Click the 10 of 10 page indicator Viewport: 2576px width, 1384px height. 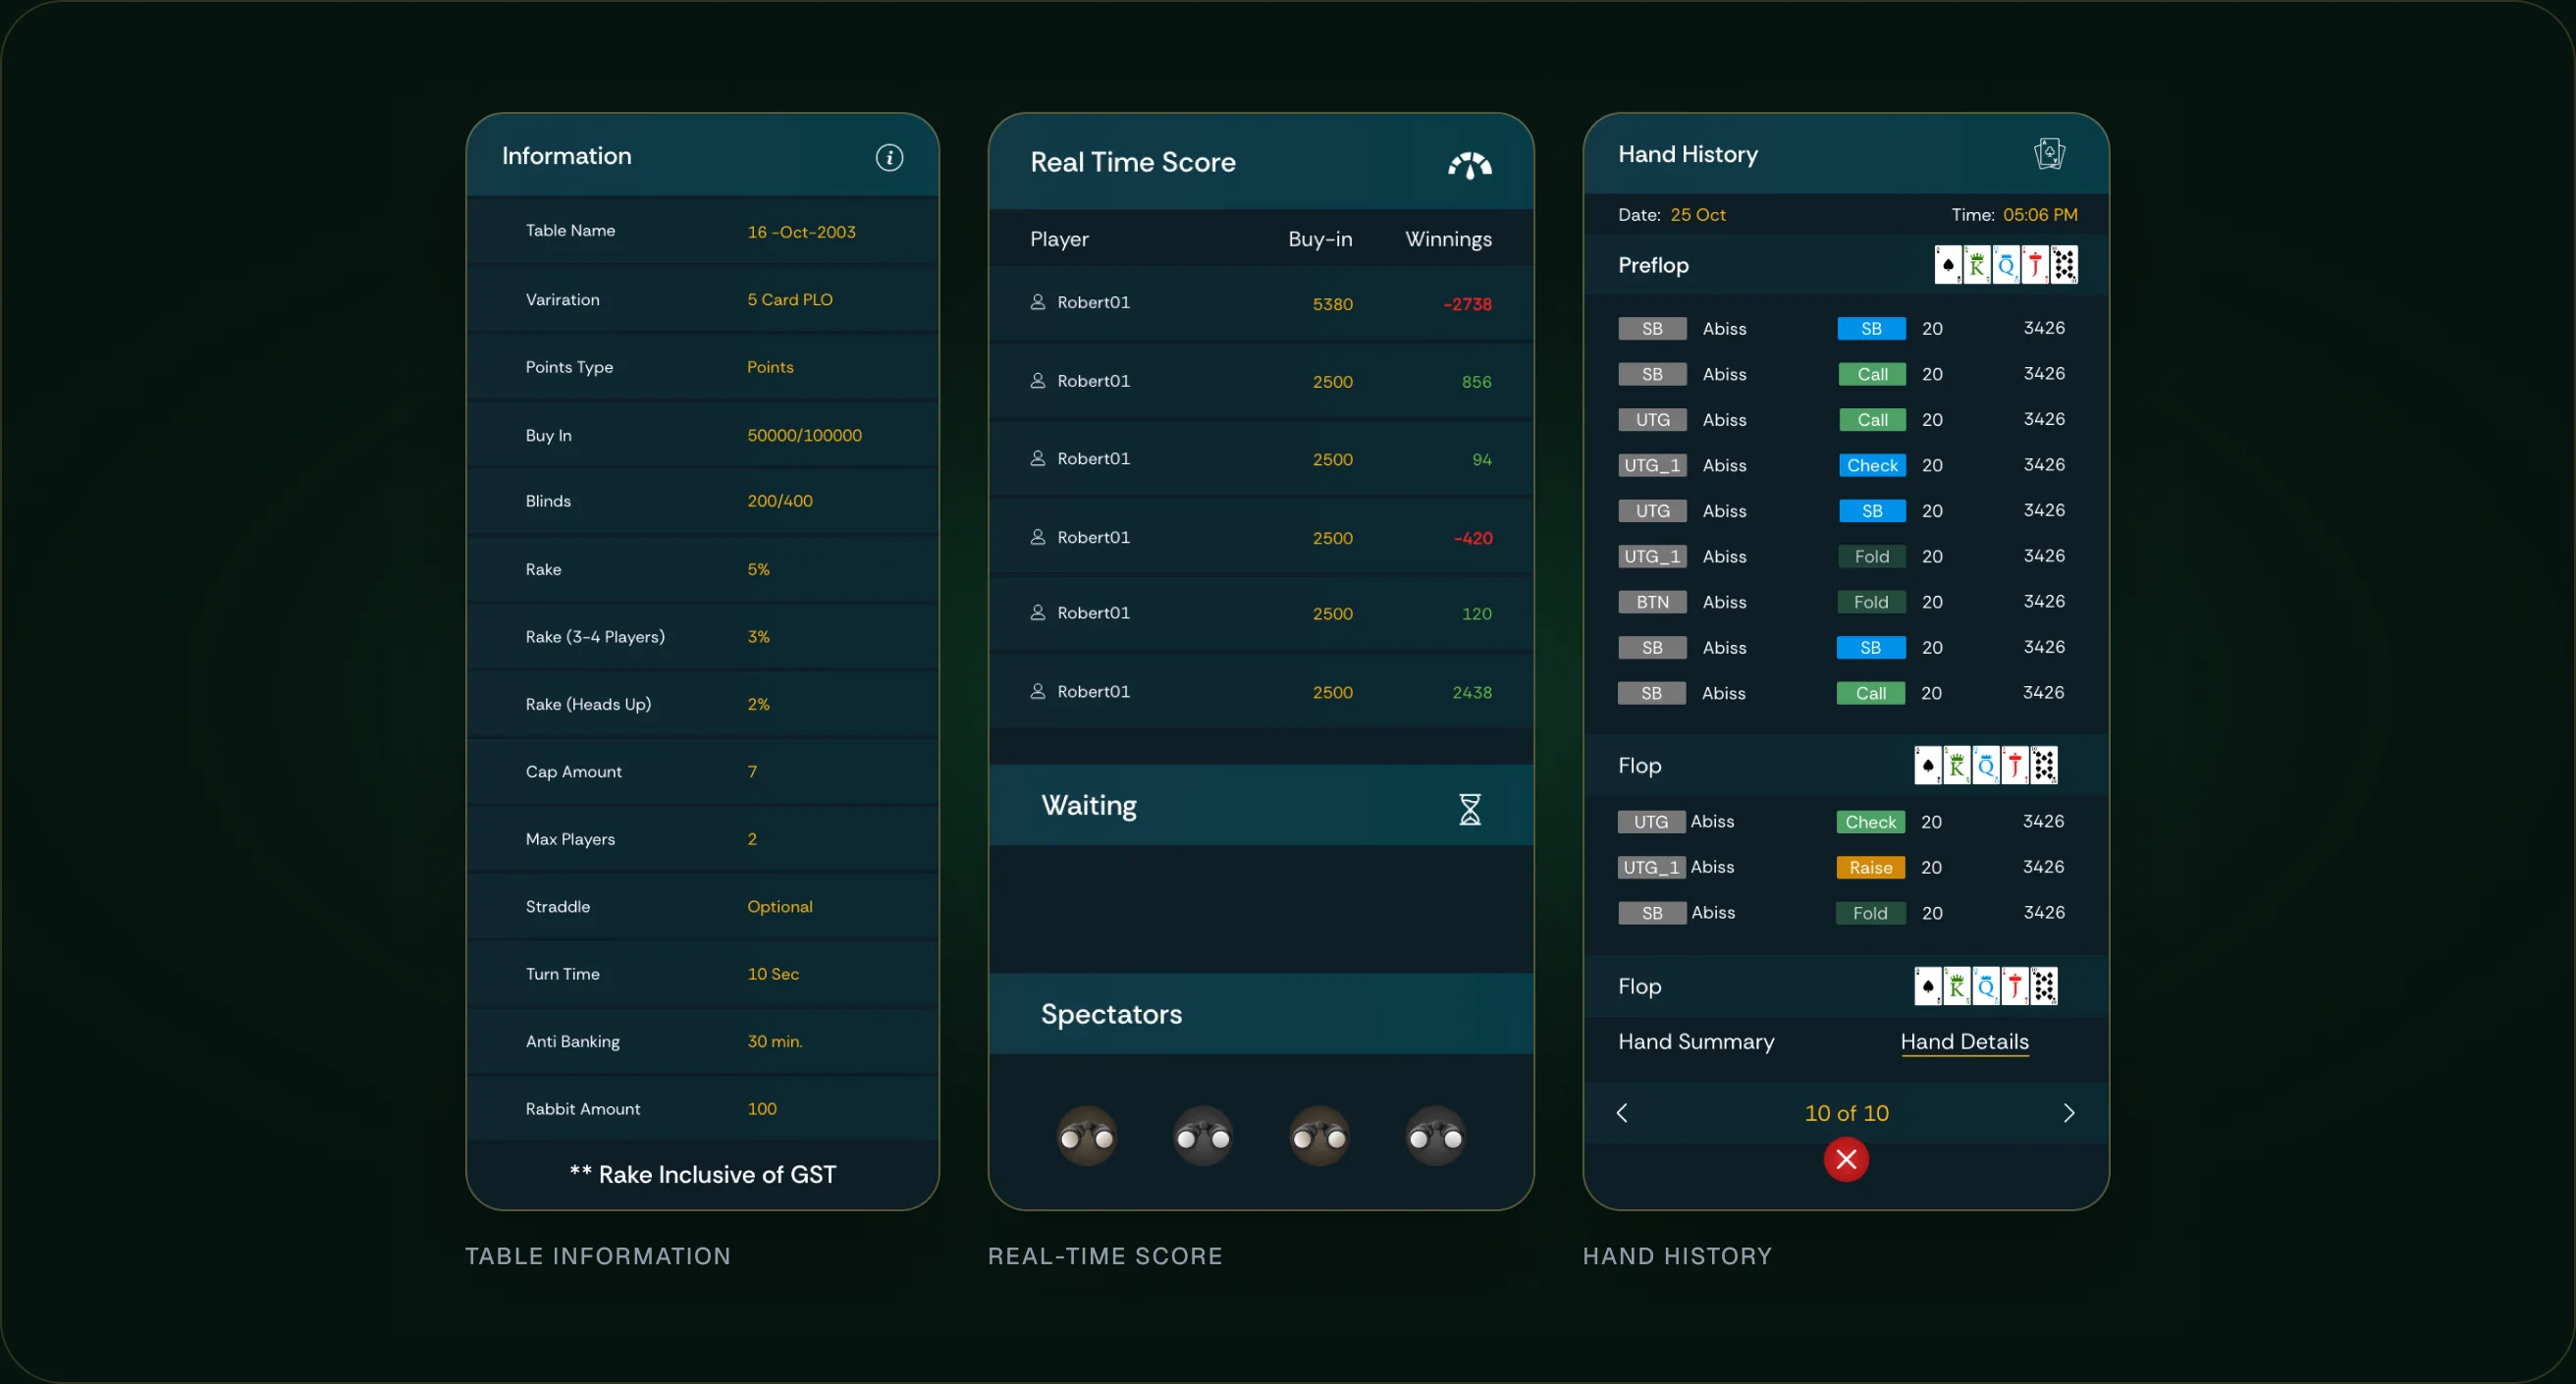click(x=1846, y=1113)
